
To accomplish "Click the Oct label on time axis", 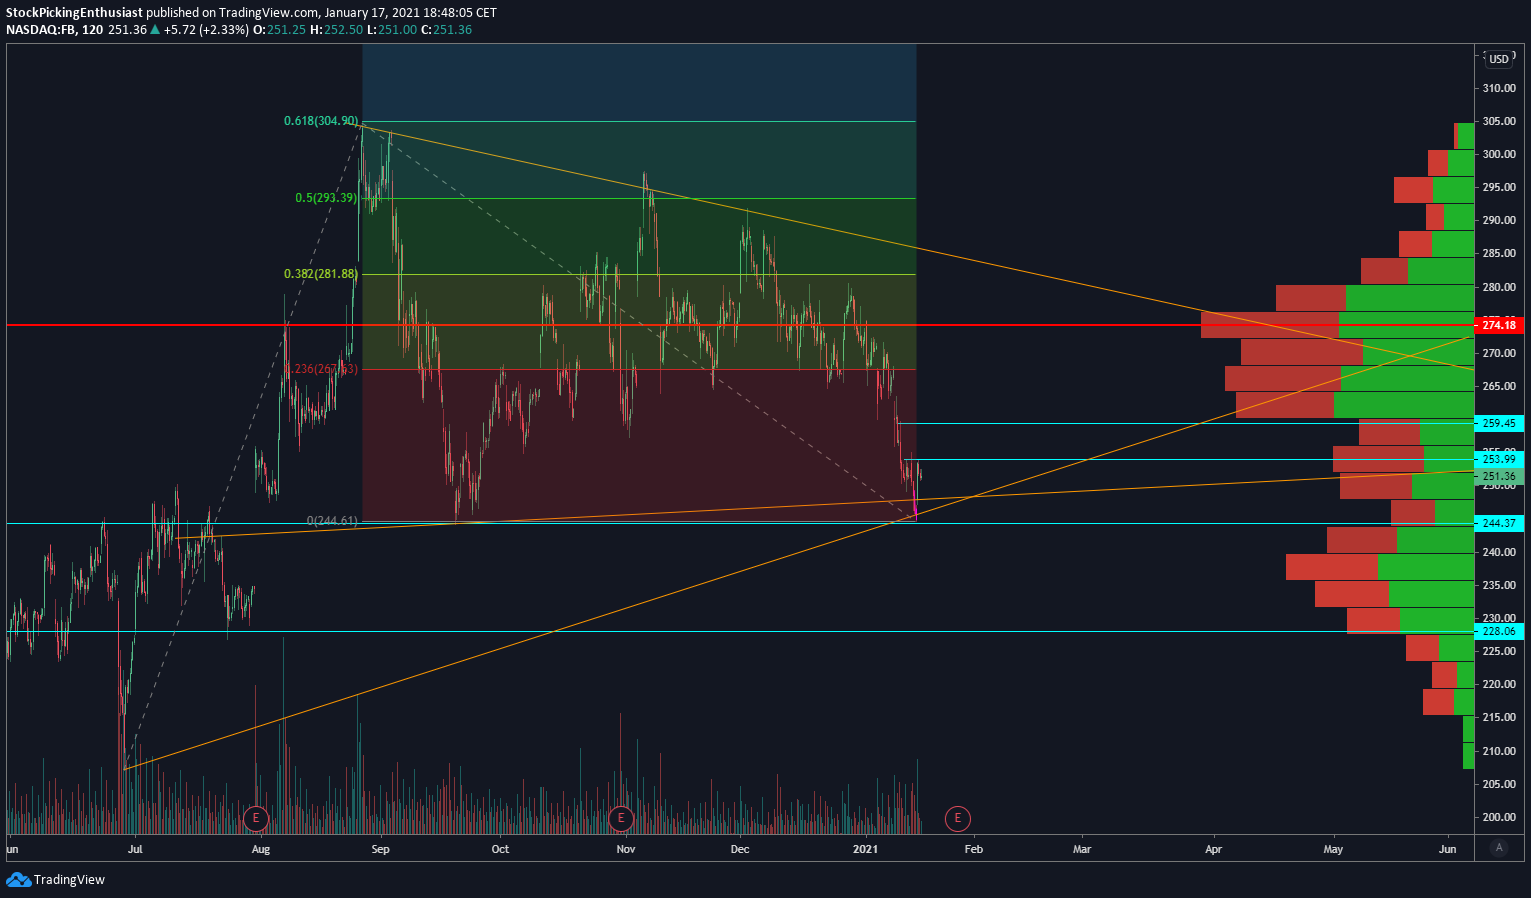I will (500, 849).
